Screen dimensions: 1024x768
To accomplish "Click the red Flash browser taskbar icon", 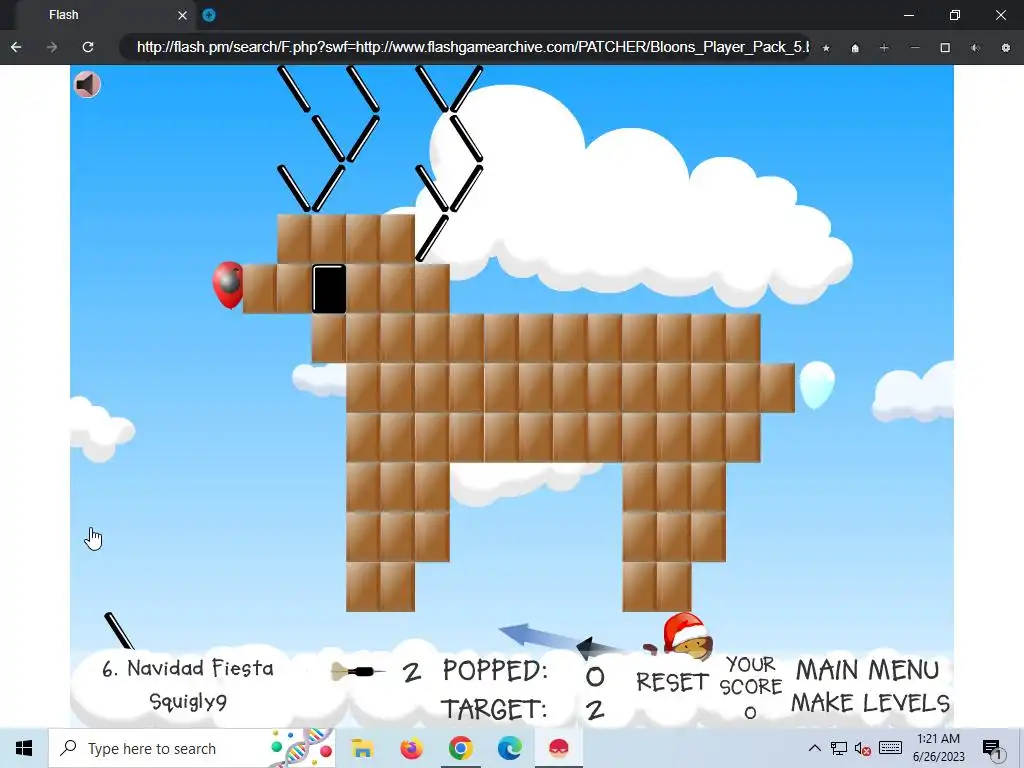I will [558, 748].
